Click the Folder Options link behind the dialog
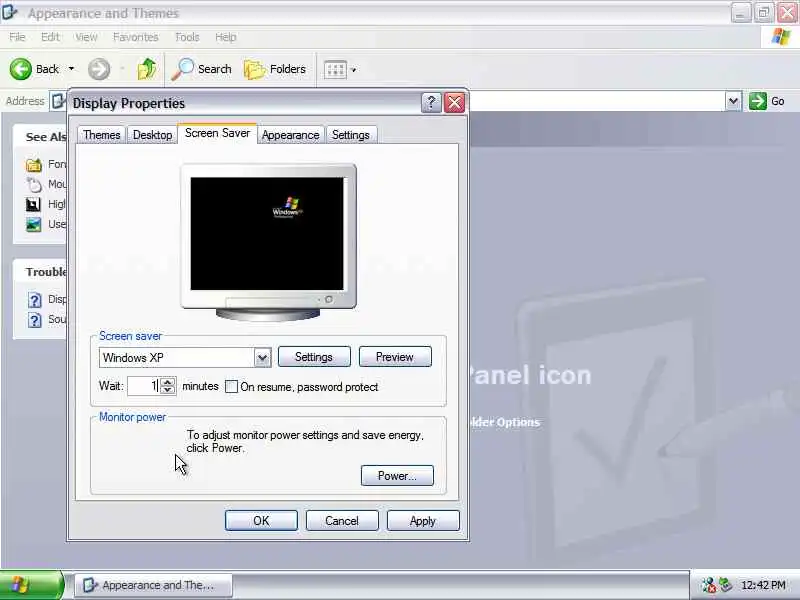This screenshot has height=600, width=800. [x=504, y=422]
